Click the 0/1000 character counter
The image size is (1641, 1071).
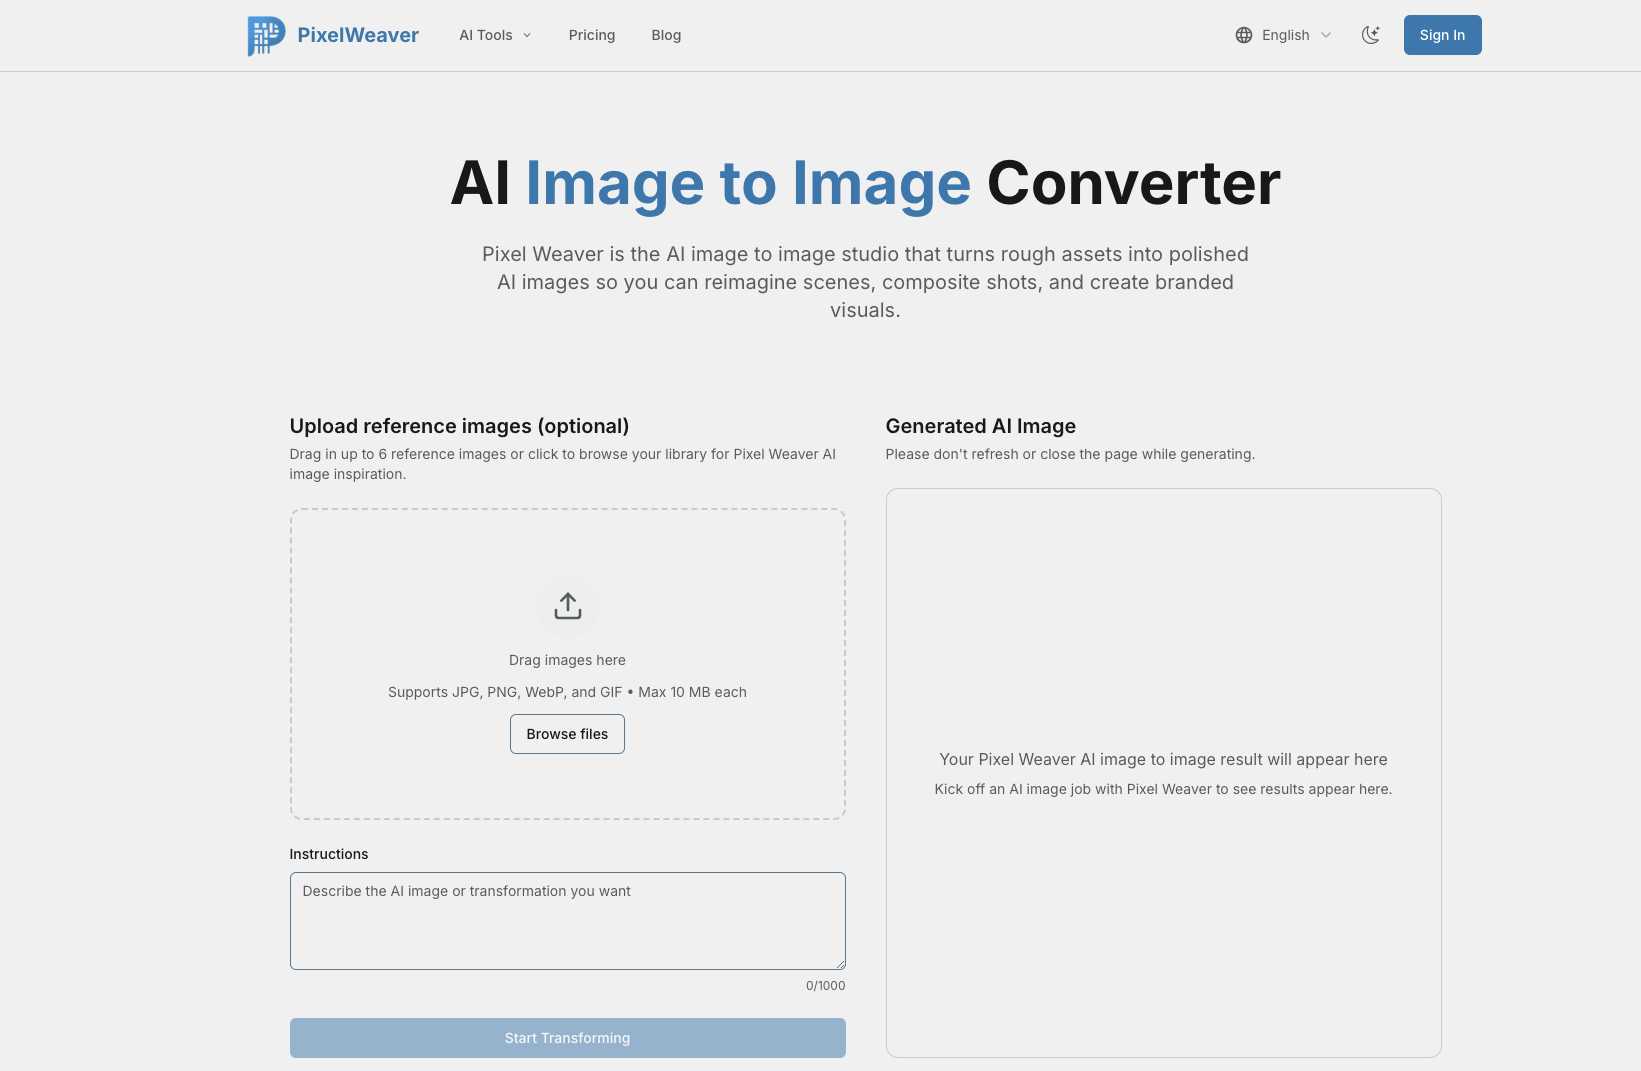[x=826, y=985]
